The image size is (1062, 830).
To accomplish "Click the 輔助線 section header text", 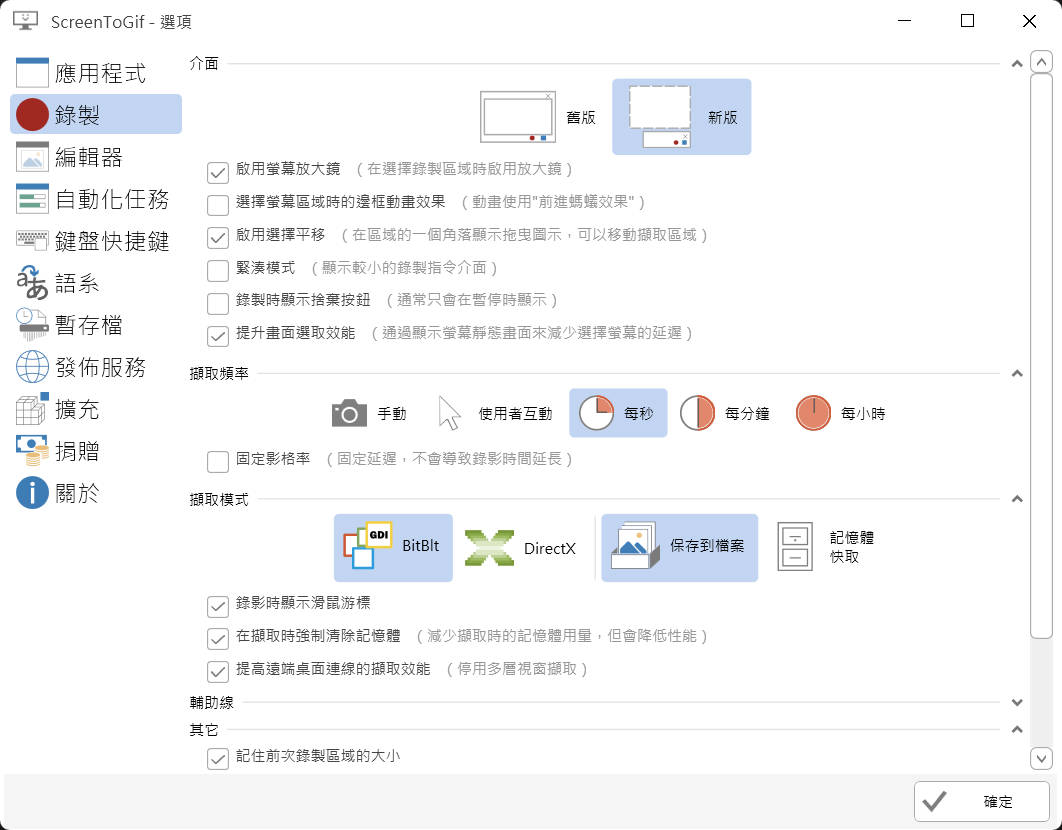I will point(211,703).
